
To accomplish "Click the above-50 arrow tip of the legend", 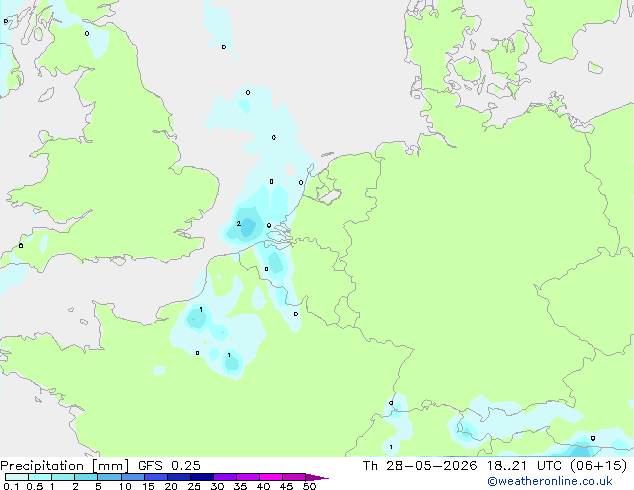I will 317,477.
